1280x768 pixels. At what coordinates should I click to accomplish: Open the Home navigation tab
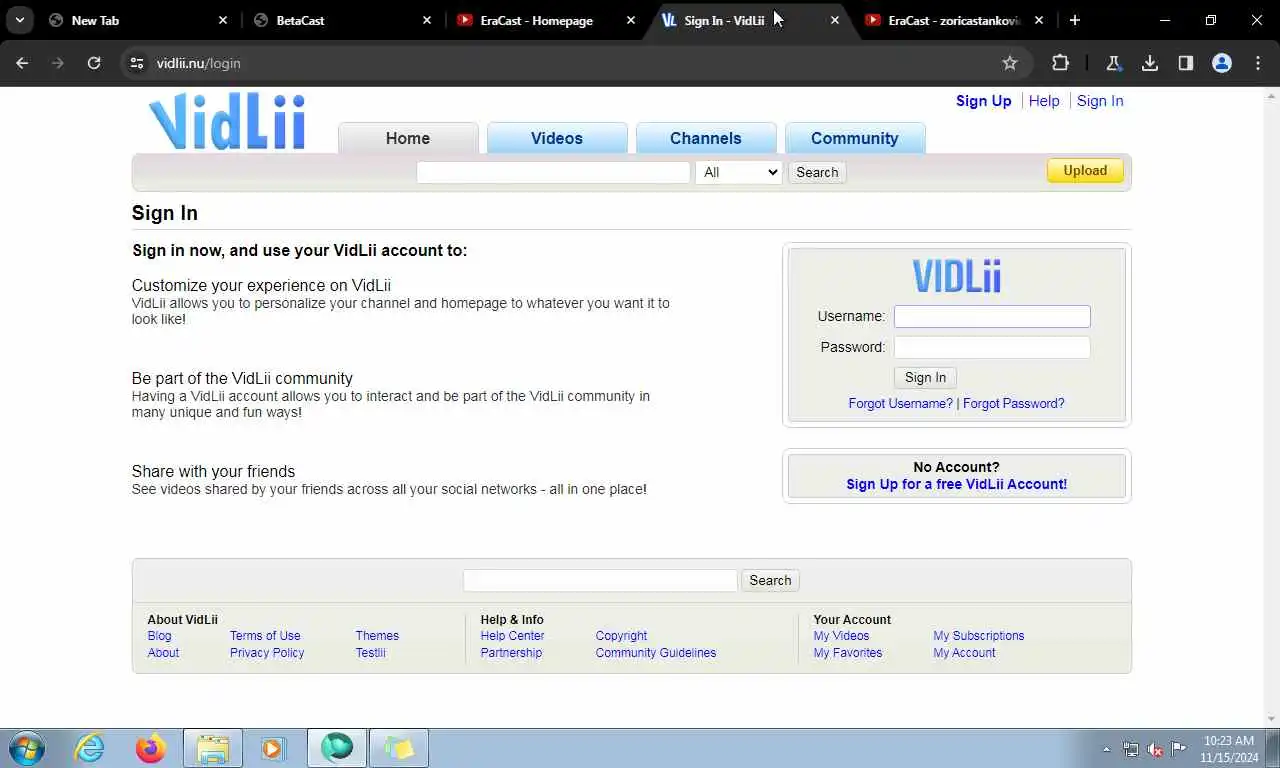[x=408, y=138]
